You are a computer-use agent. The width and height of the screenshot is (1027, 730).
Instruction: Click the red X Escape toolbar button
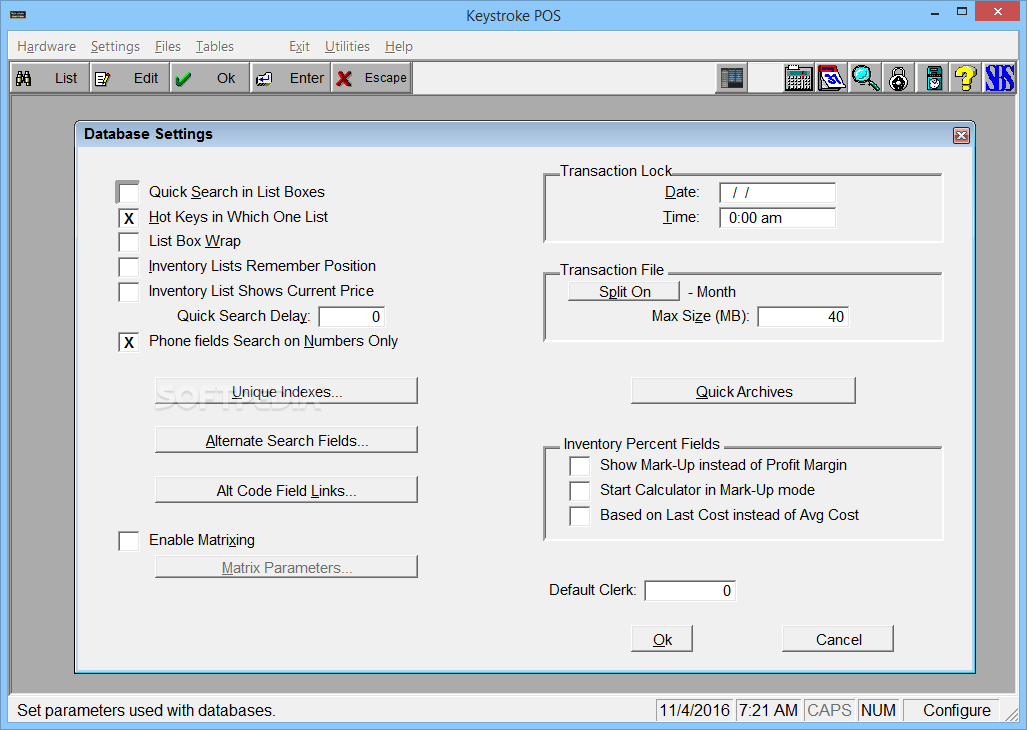pos(371,78)
